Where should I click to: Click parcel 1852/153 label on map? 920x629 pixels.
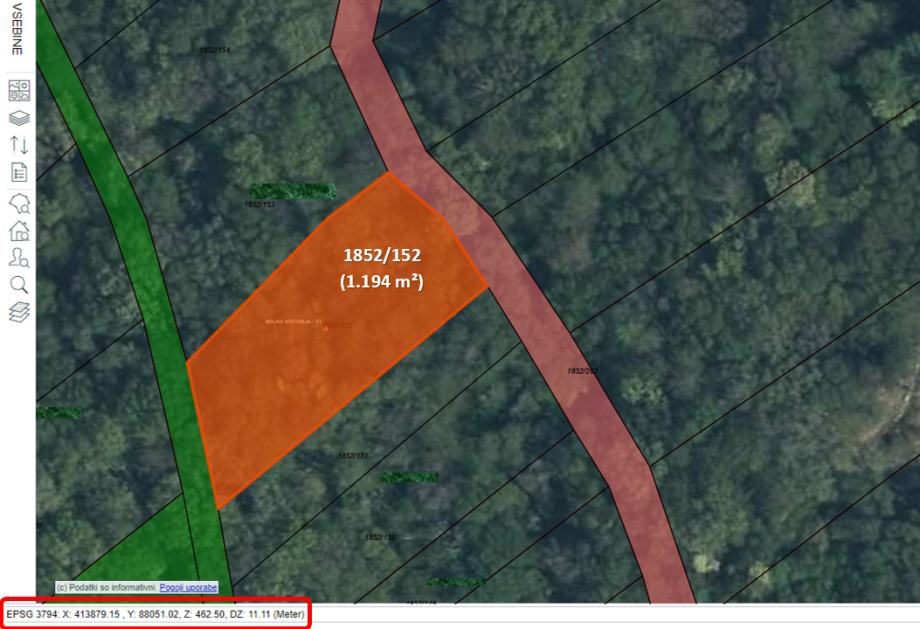point(259,204)
